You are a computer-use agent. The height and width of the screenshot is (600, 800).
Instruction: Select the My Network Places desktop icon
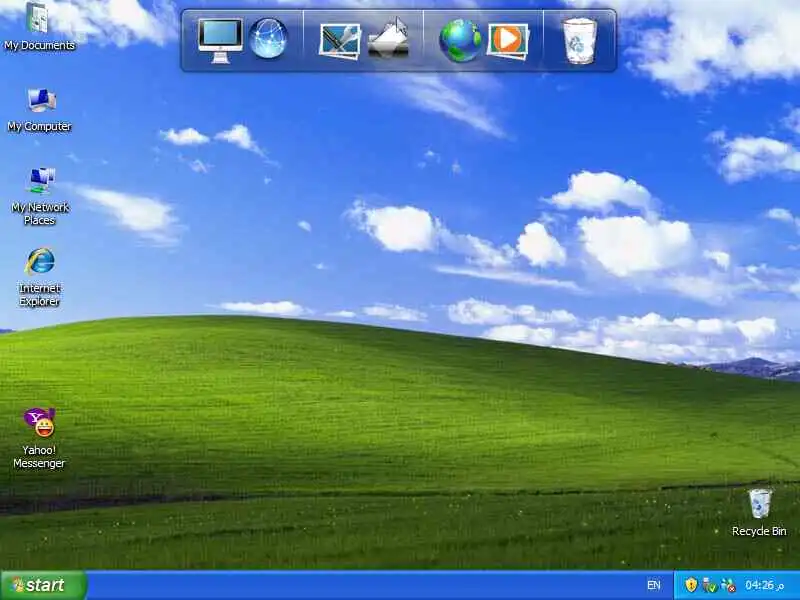click(x=40, y=196)
